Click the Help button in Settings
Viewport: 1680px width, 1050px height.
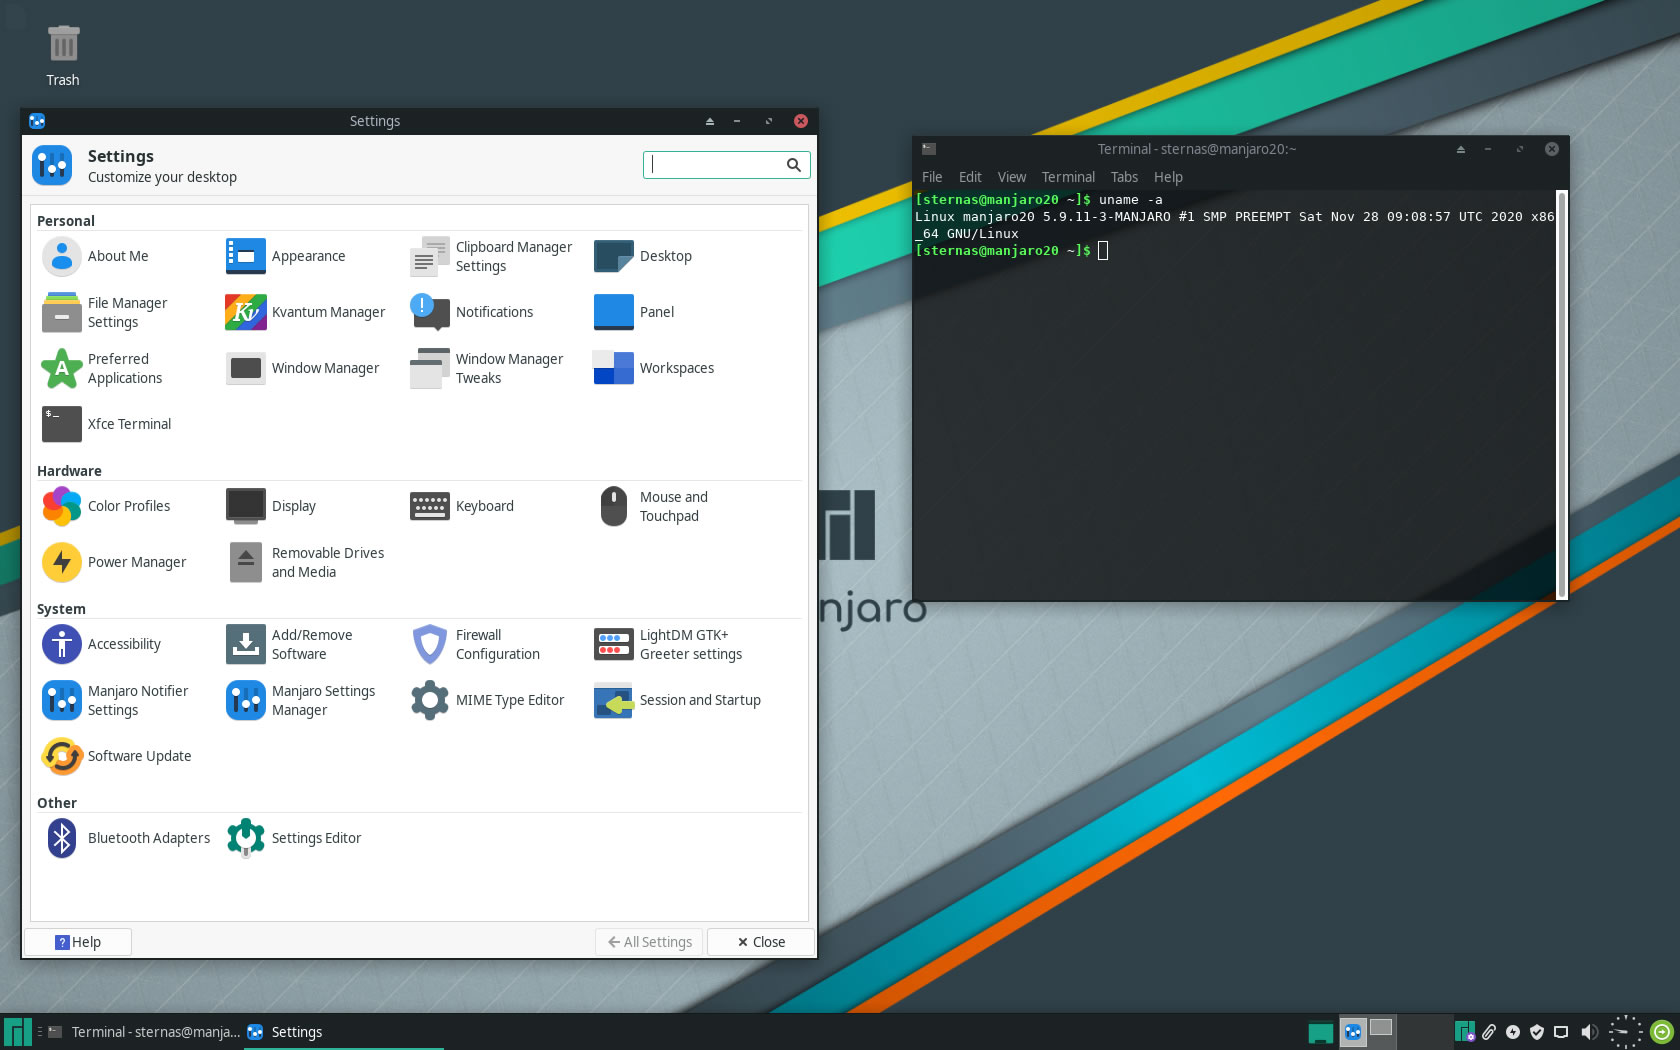tap(78, 942)
